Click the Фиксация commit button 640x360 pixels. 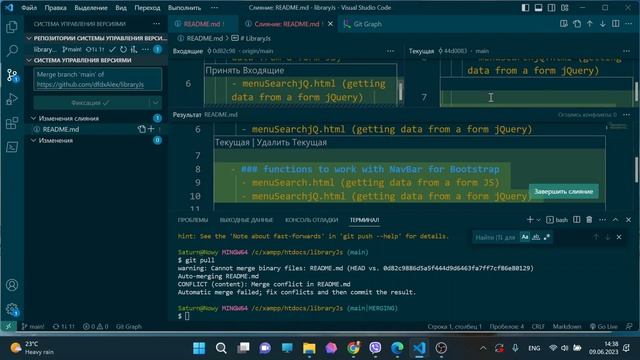91,102
